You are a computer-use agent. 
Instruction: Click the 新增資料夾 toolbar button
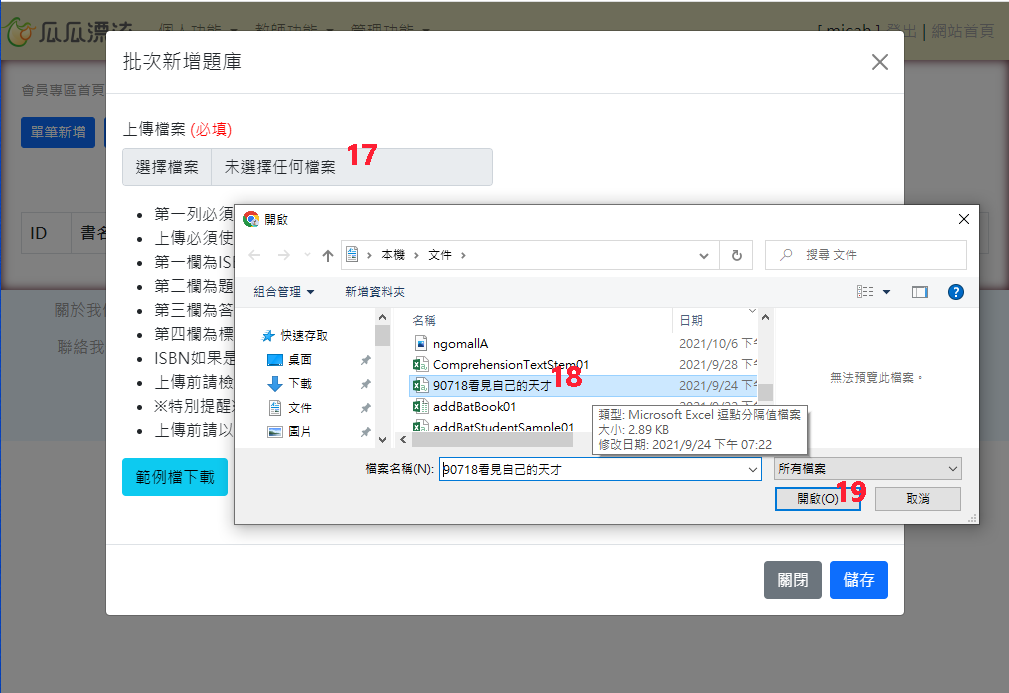[375, 292]
